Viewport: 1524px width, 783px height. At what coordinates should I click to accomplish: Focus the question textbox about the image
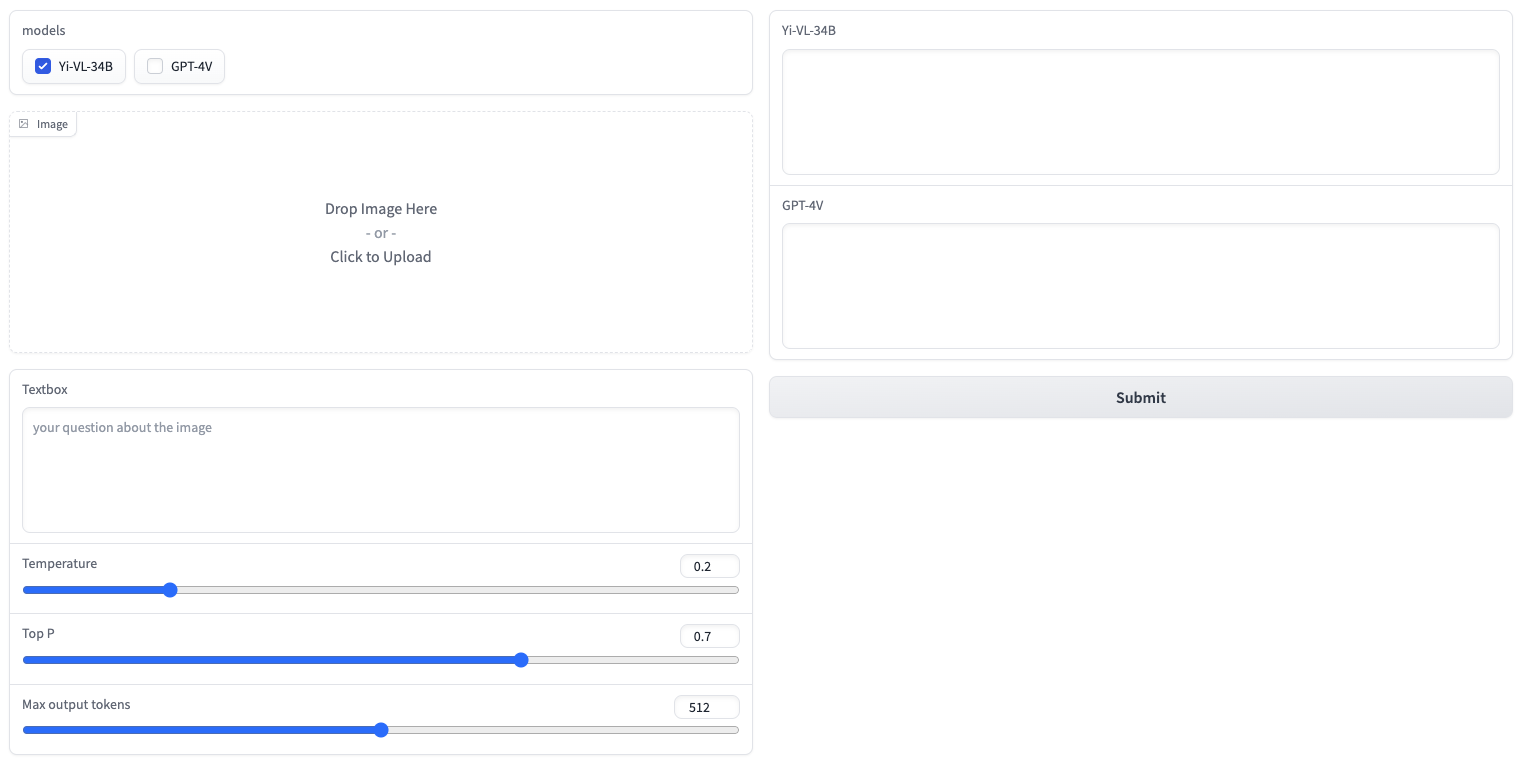[381, 470]
